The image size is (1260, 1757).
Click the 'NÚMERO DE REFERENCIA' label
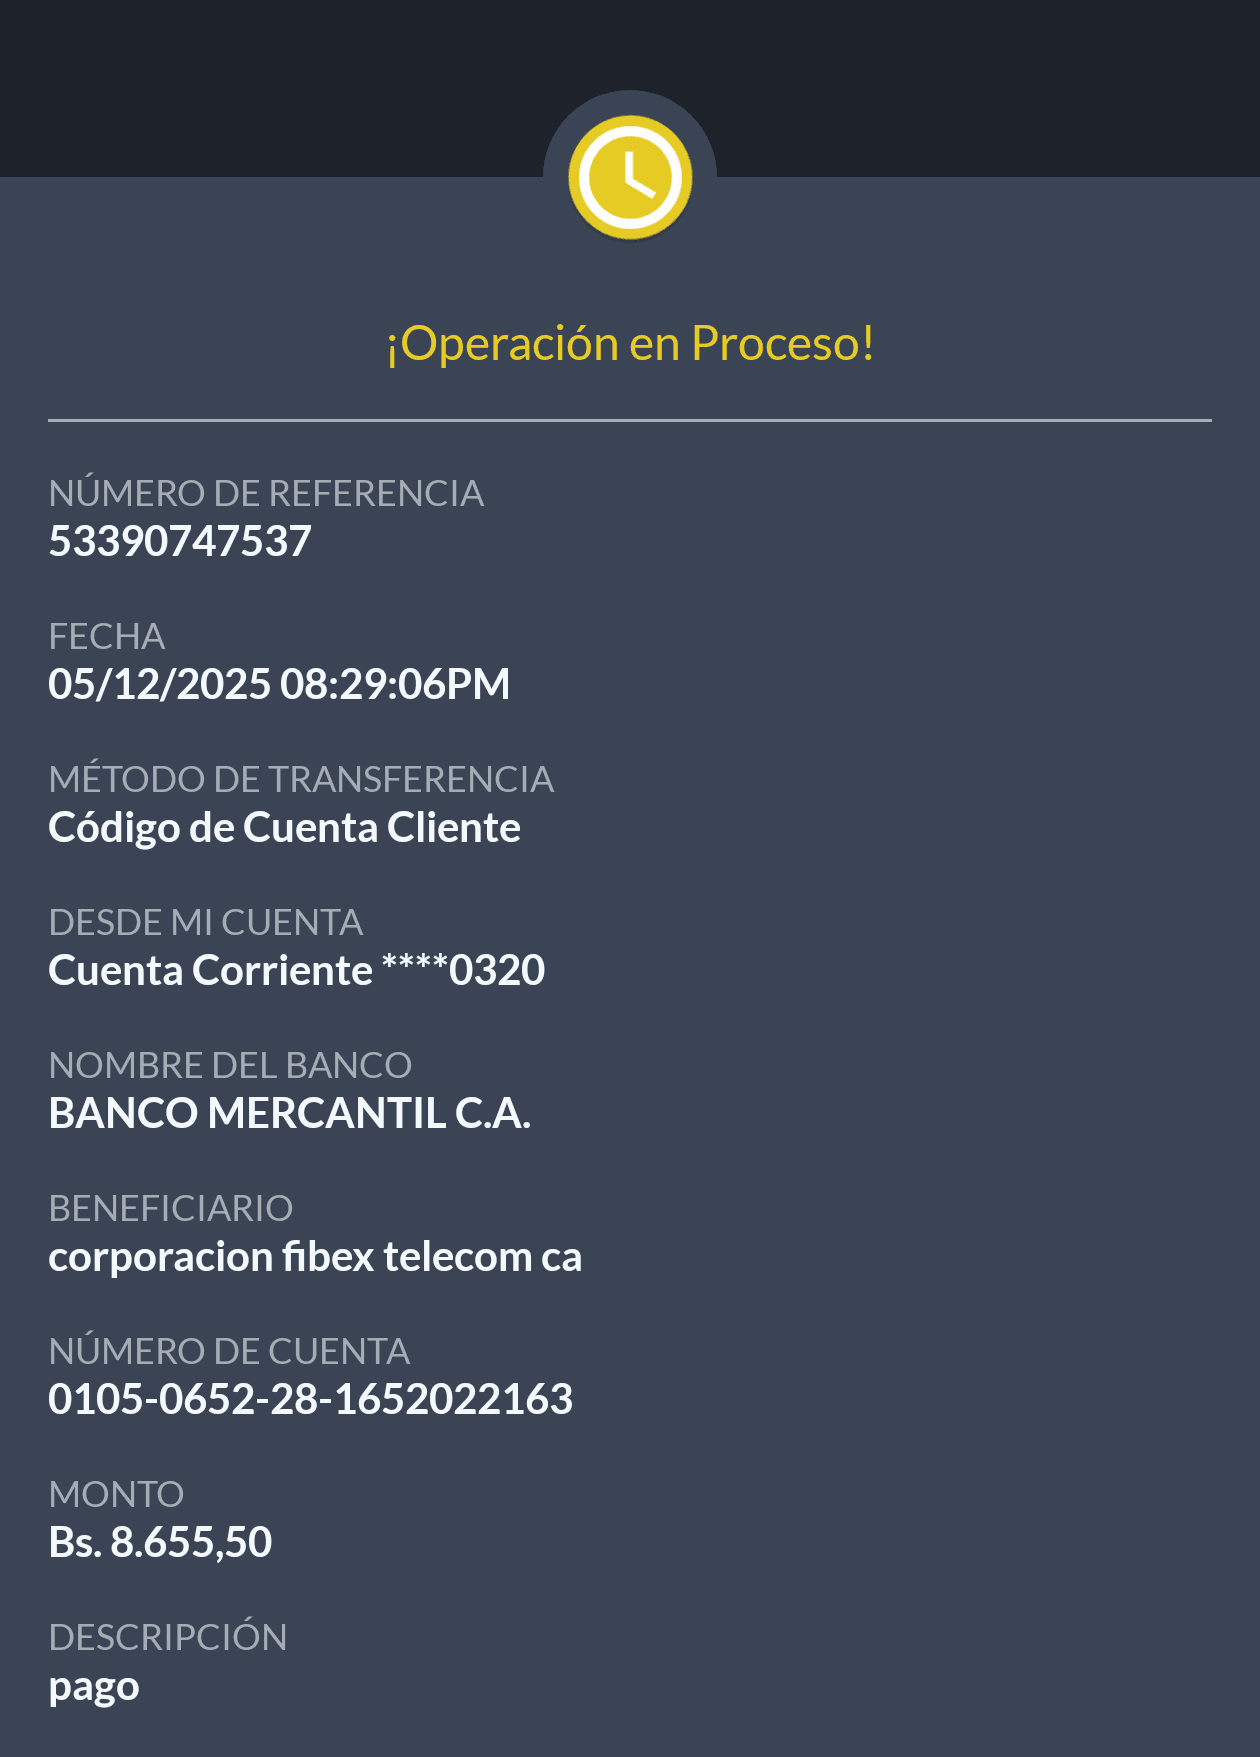[x=266, y=493]
